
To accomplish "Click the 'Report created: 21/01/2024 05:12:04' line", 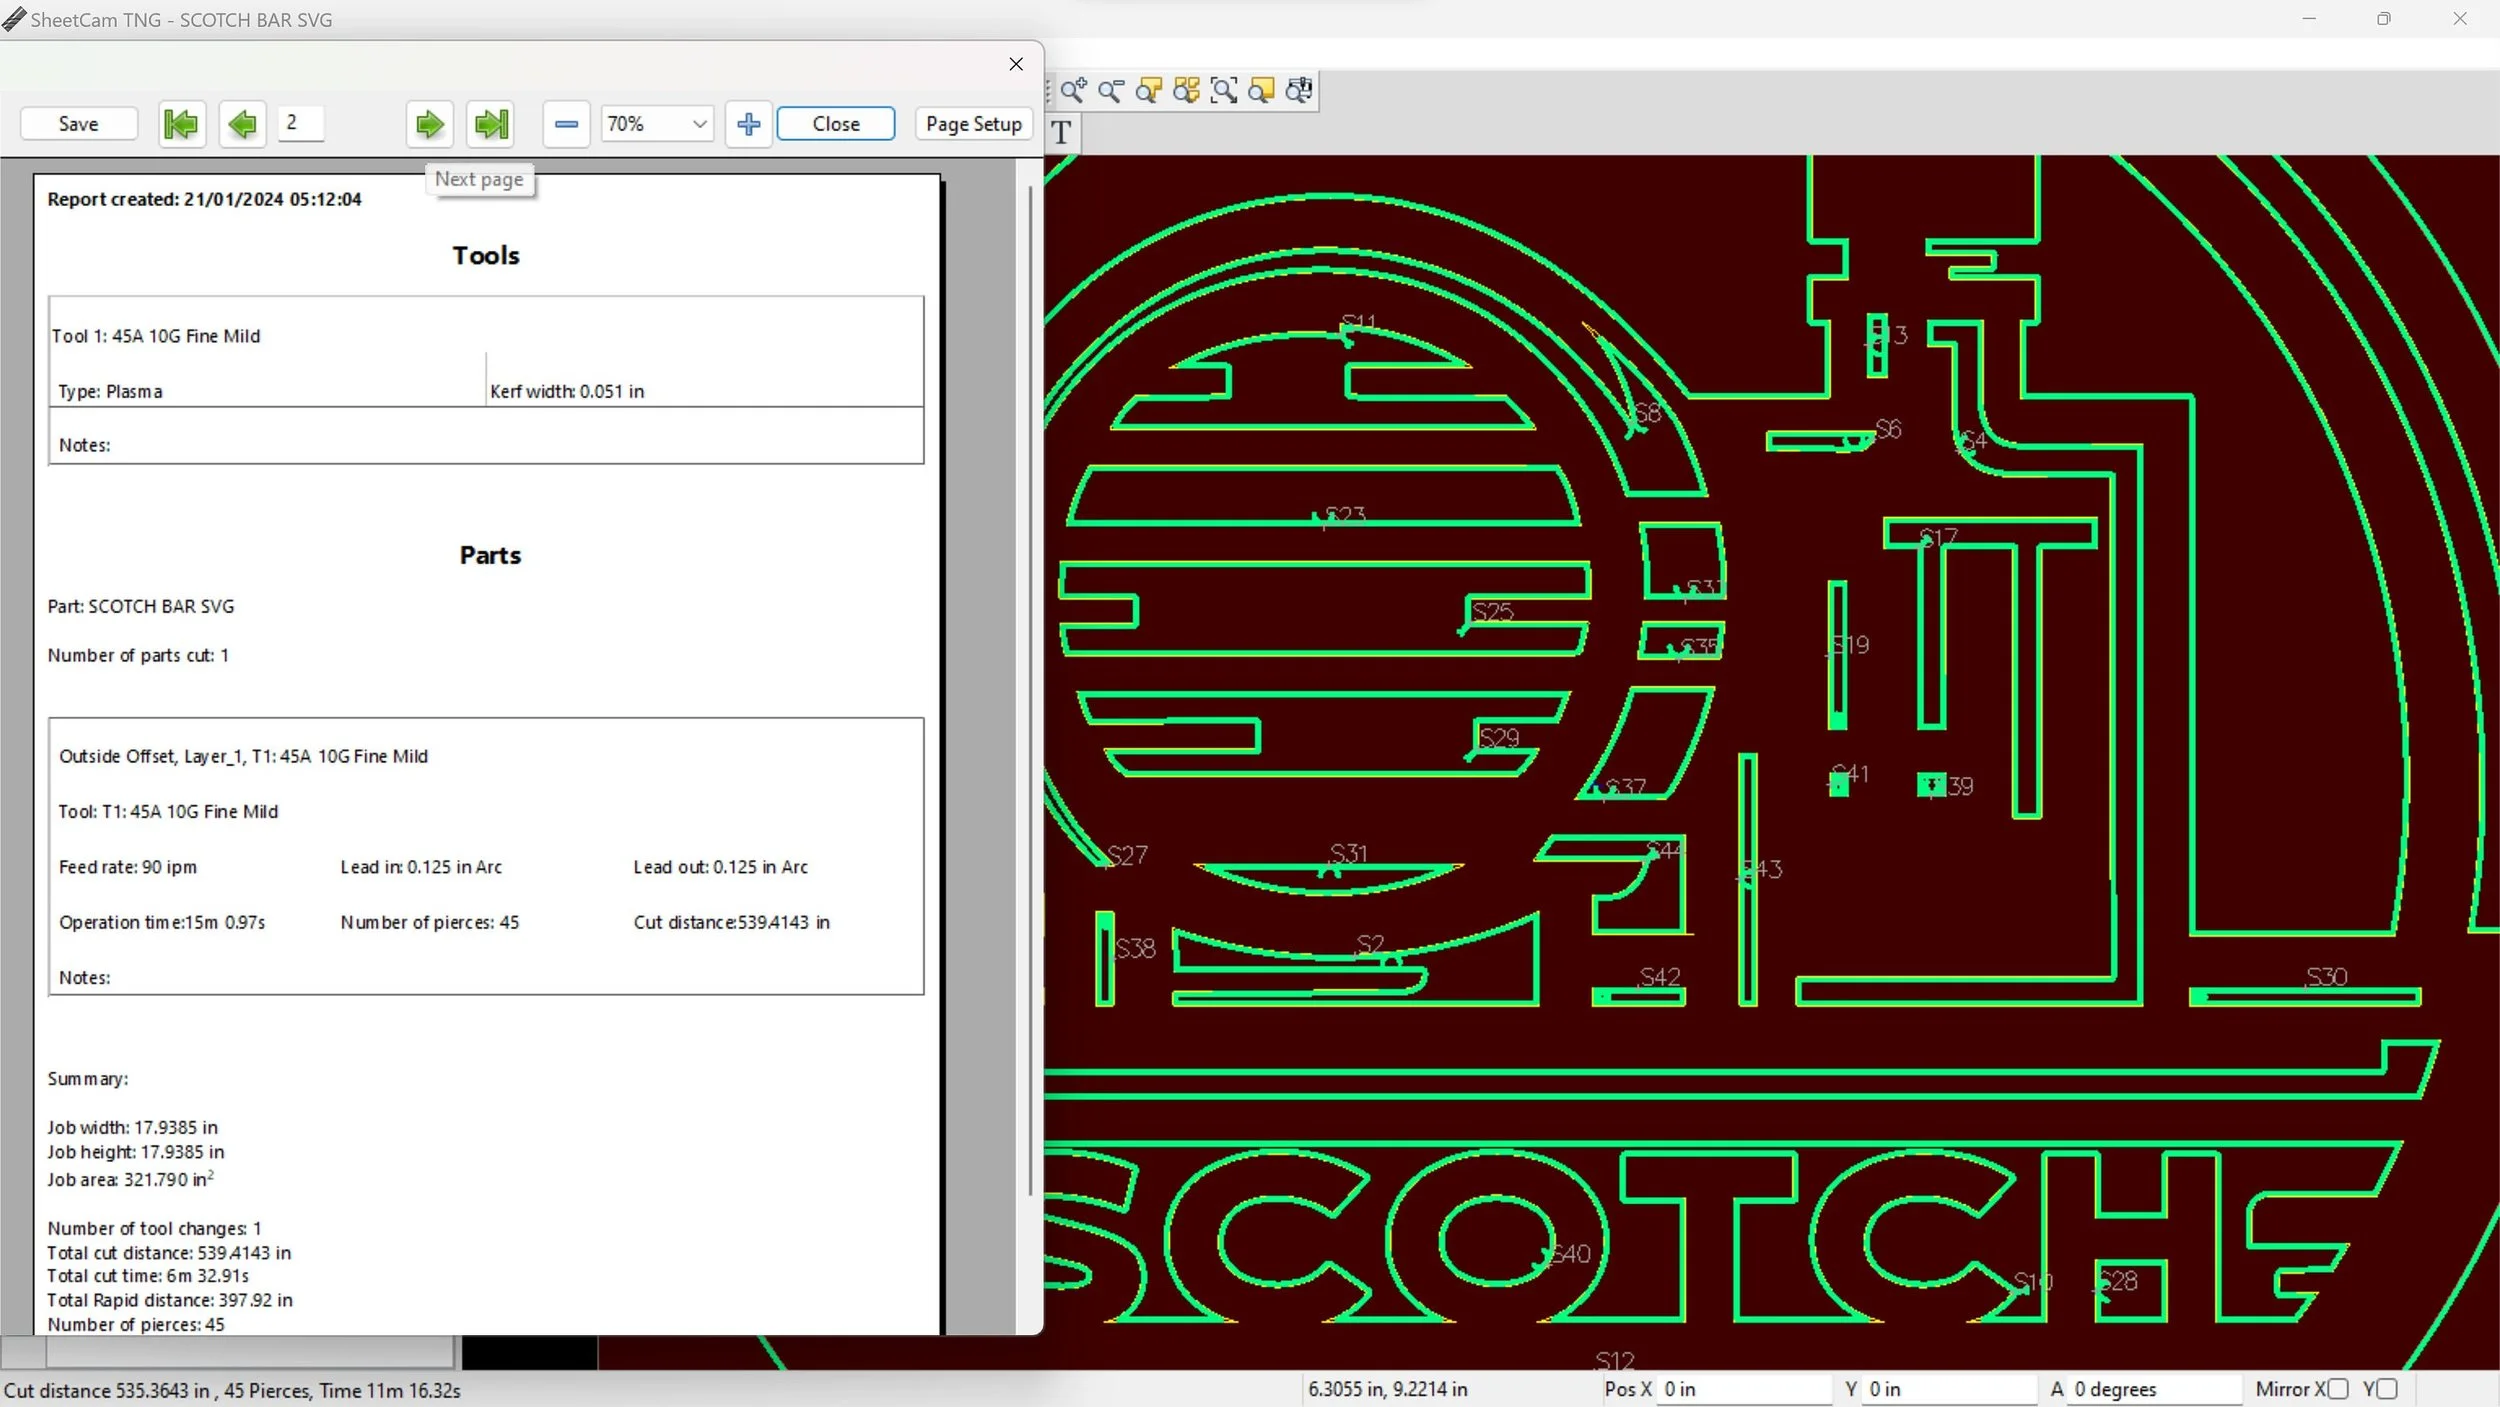I will click(204, 199).
